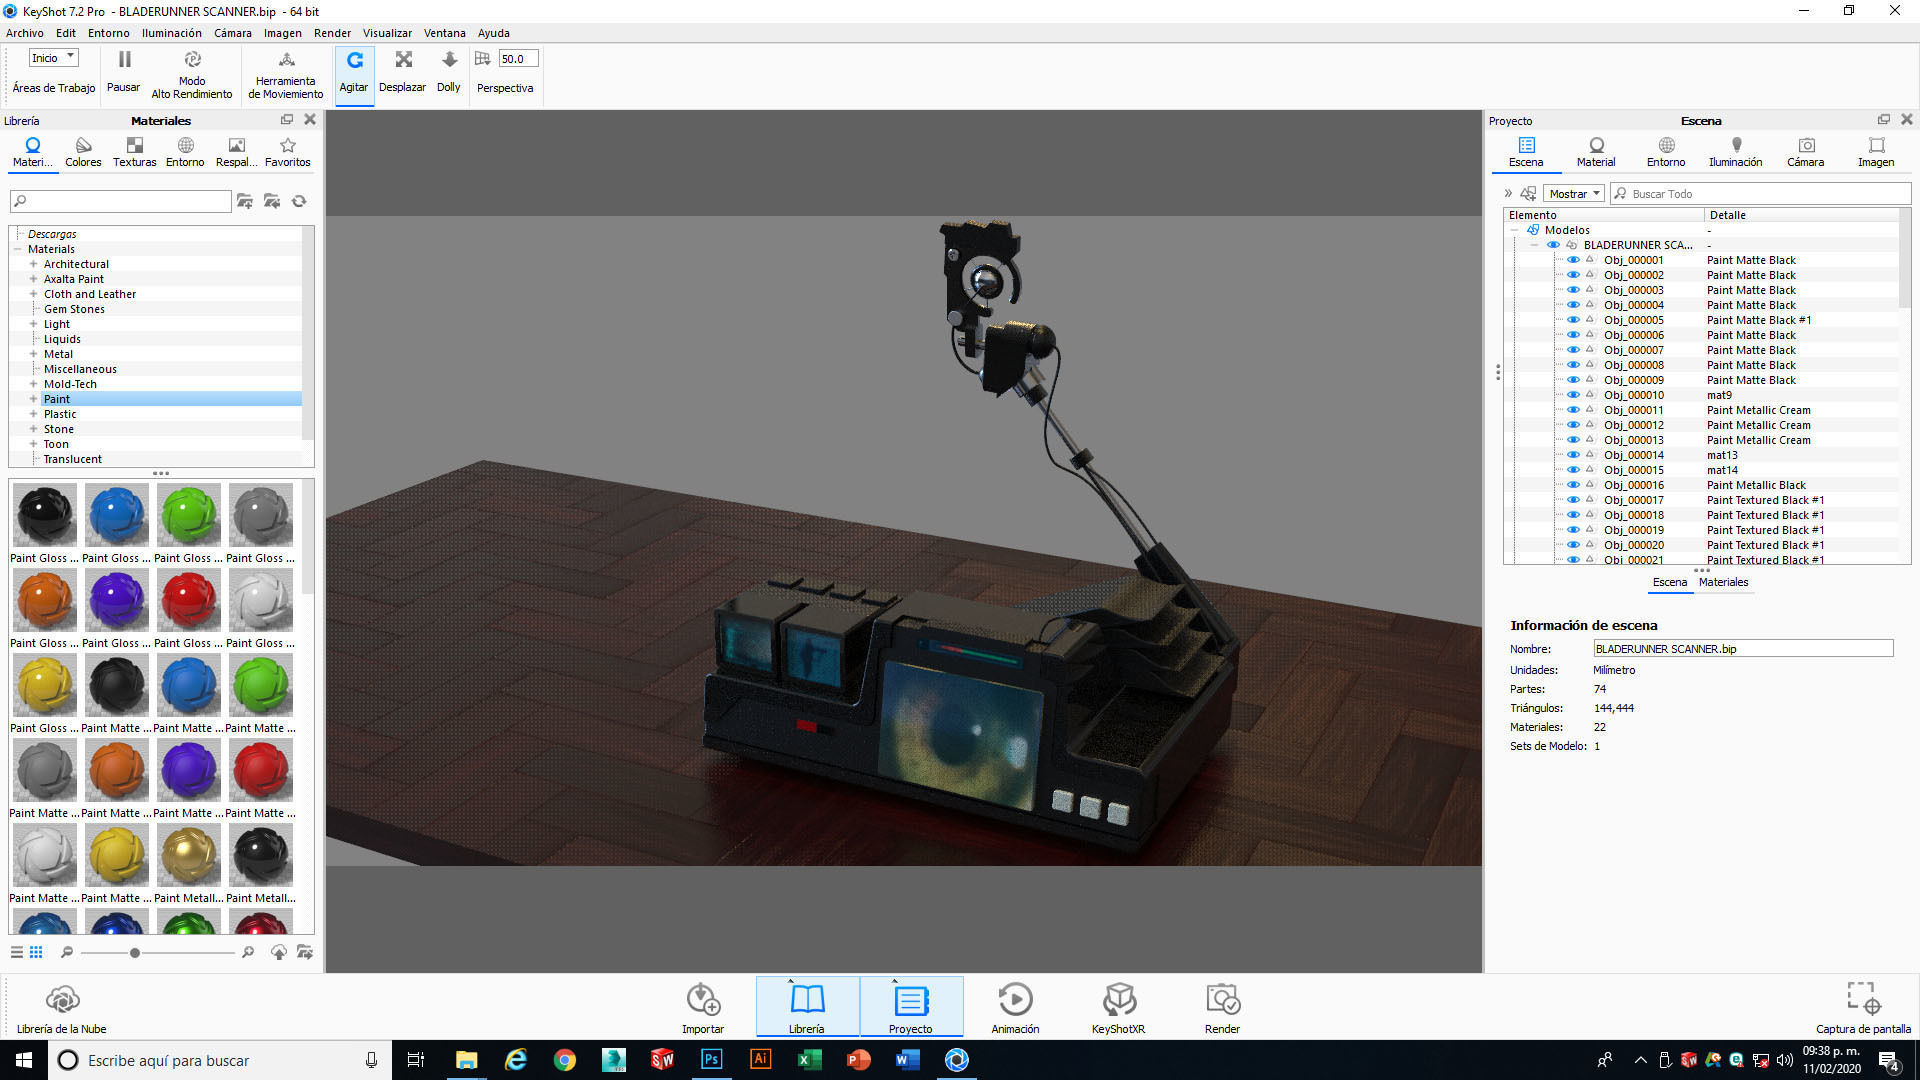Select Obj_000017 in the scene tree

[1634, 500]
